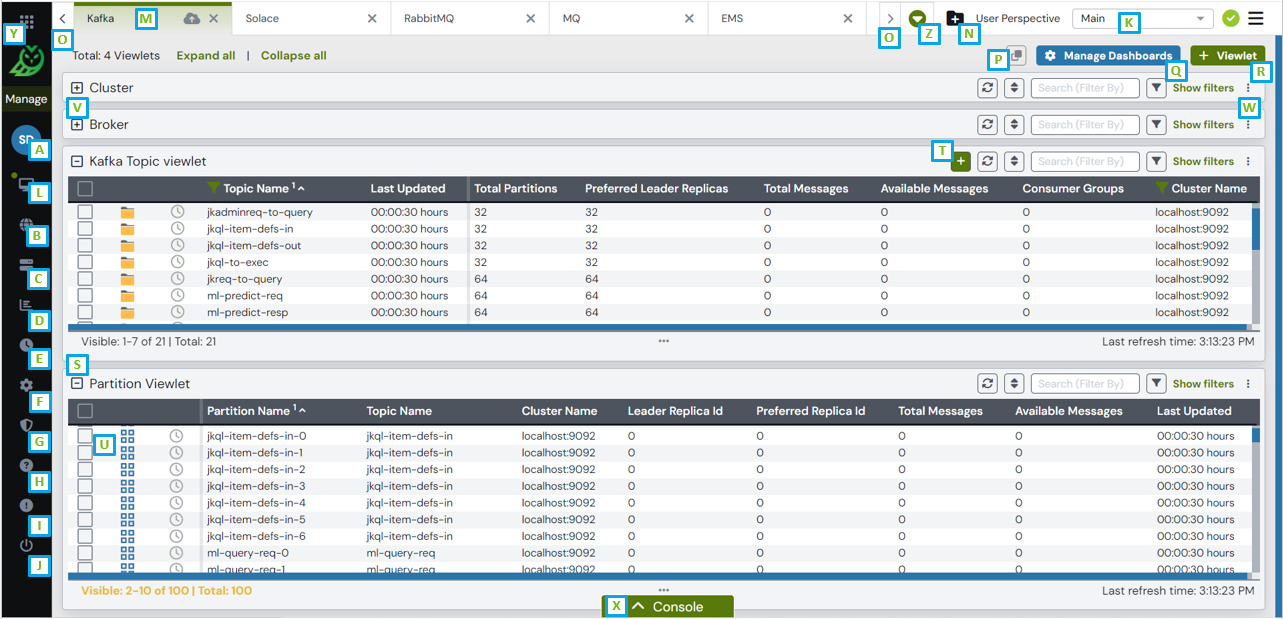Check the select-all box in Partition Viewlet

pos(85,411)
